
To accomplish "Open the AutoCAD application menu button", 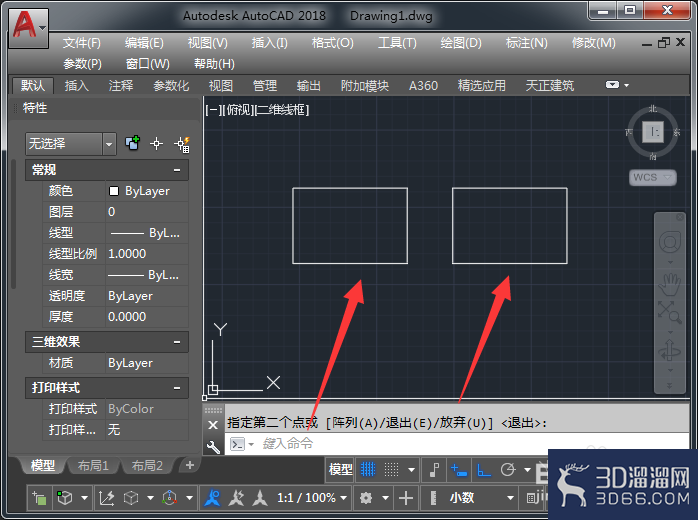I will tap(28, 28).
